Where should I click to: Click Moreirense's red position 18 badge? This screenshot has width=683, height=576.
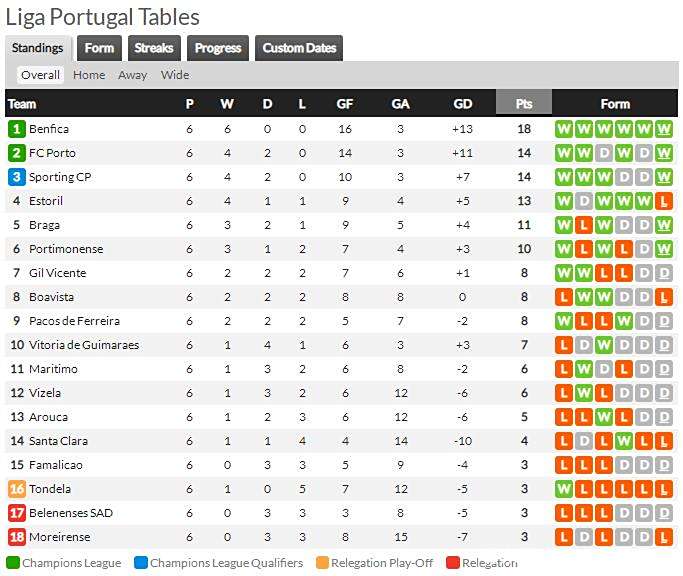tap(16, 537)
